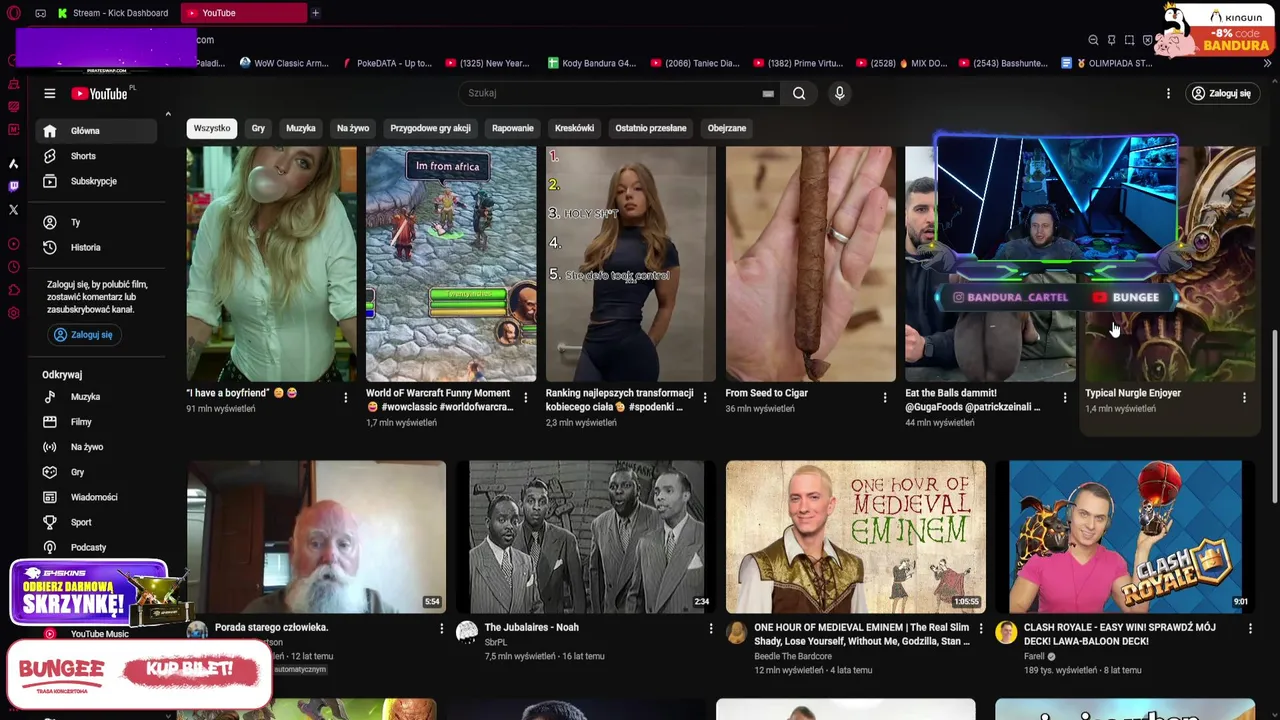1280x720 pixels.
Task: Click Zaloguj się button in left sidebar
Action: (84, 335)
